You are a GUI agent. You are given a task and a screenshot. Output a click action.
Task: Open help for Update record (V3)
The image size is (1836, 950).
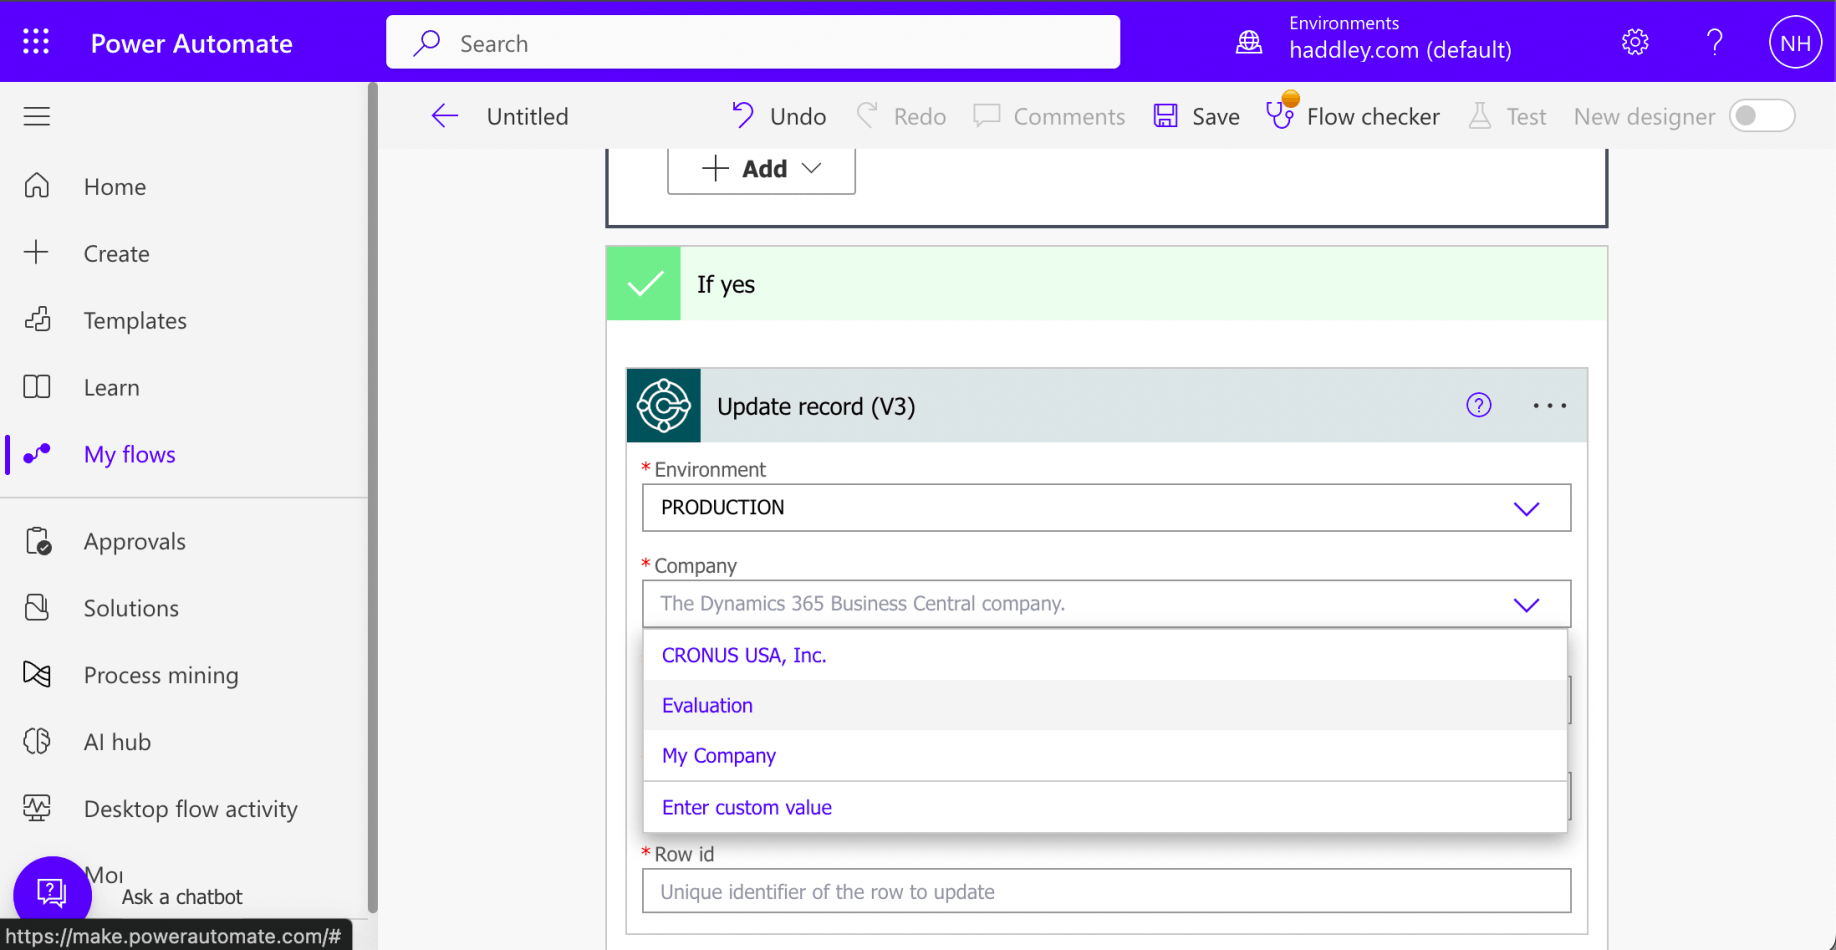[1479, 405]
